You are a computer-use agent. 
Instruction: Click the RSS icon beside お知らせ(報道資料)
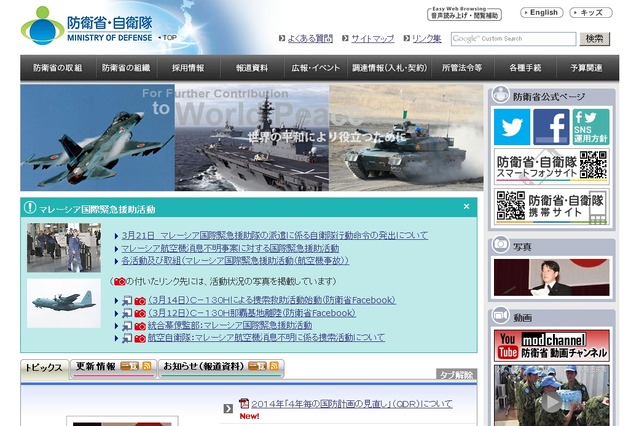pyautogui.click(x=274, y=366)
